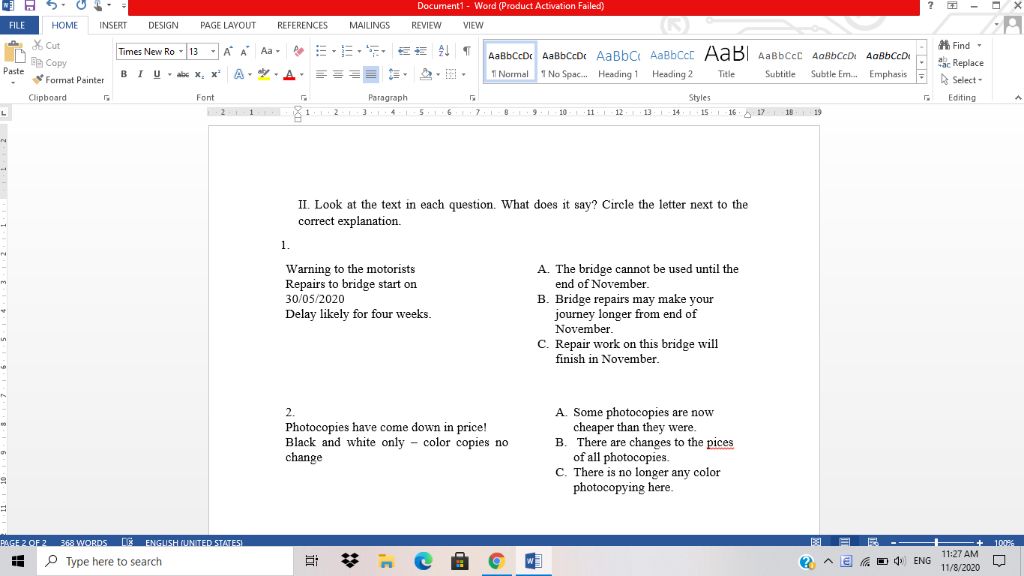Open Font dialog launcher
Image resolution: width=1024 pixels, height=576 pixels.
point(305,98)
